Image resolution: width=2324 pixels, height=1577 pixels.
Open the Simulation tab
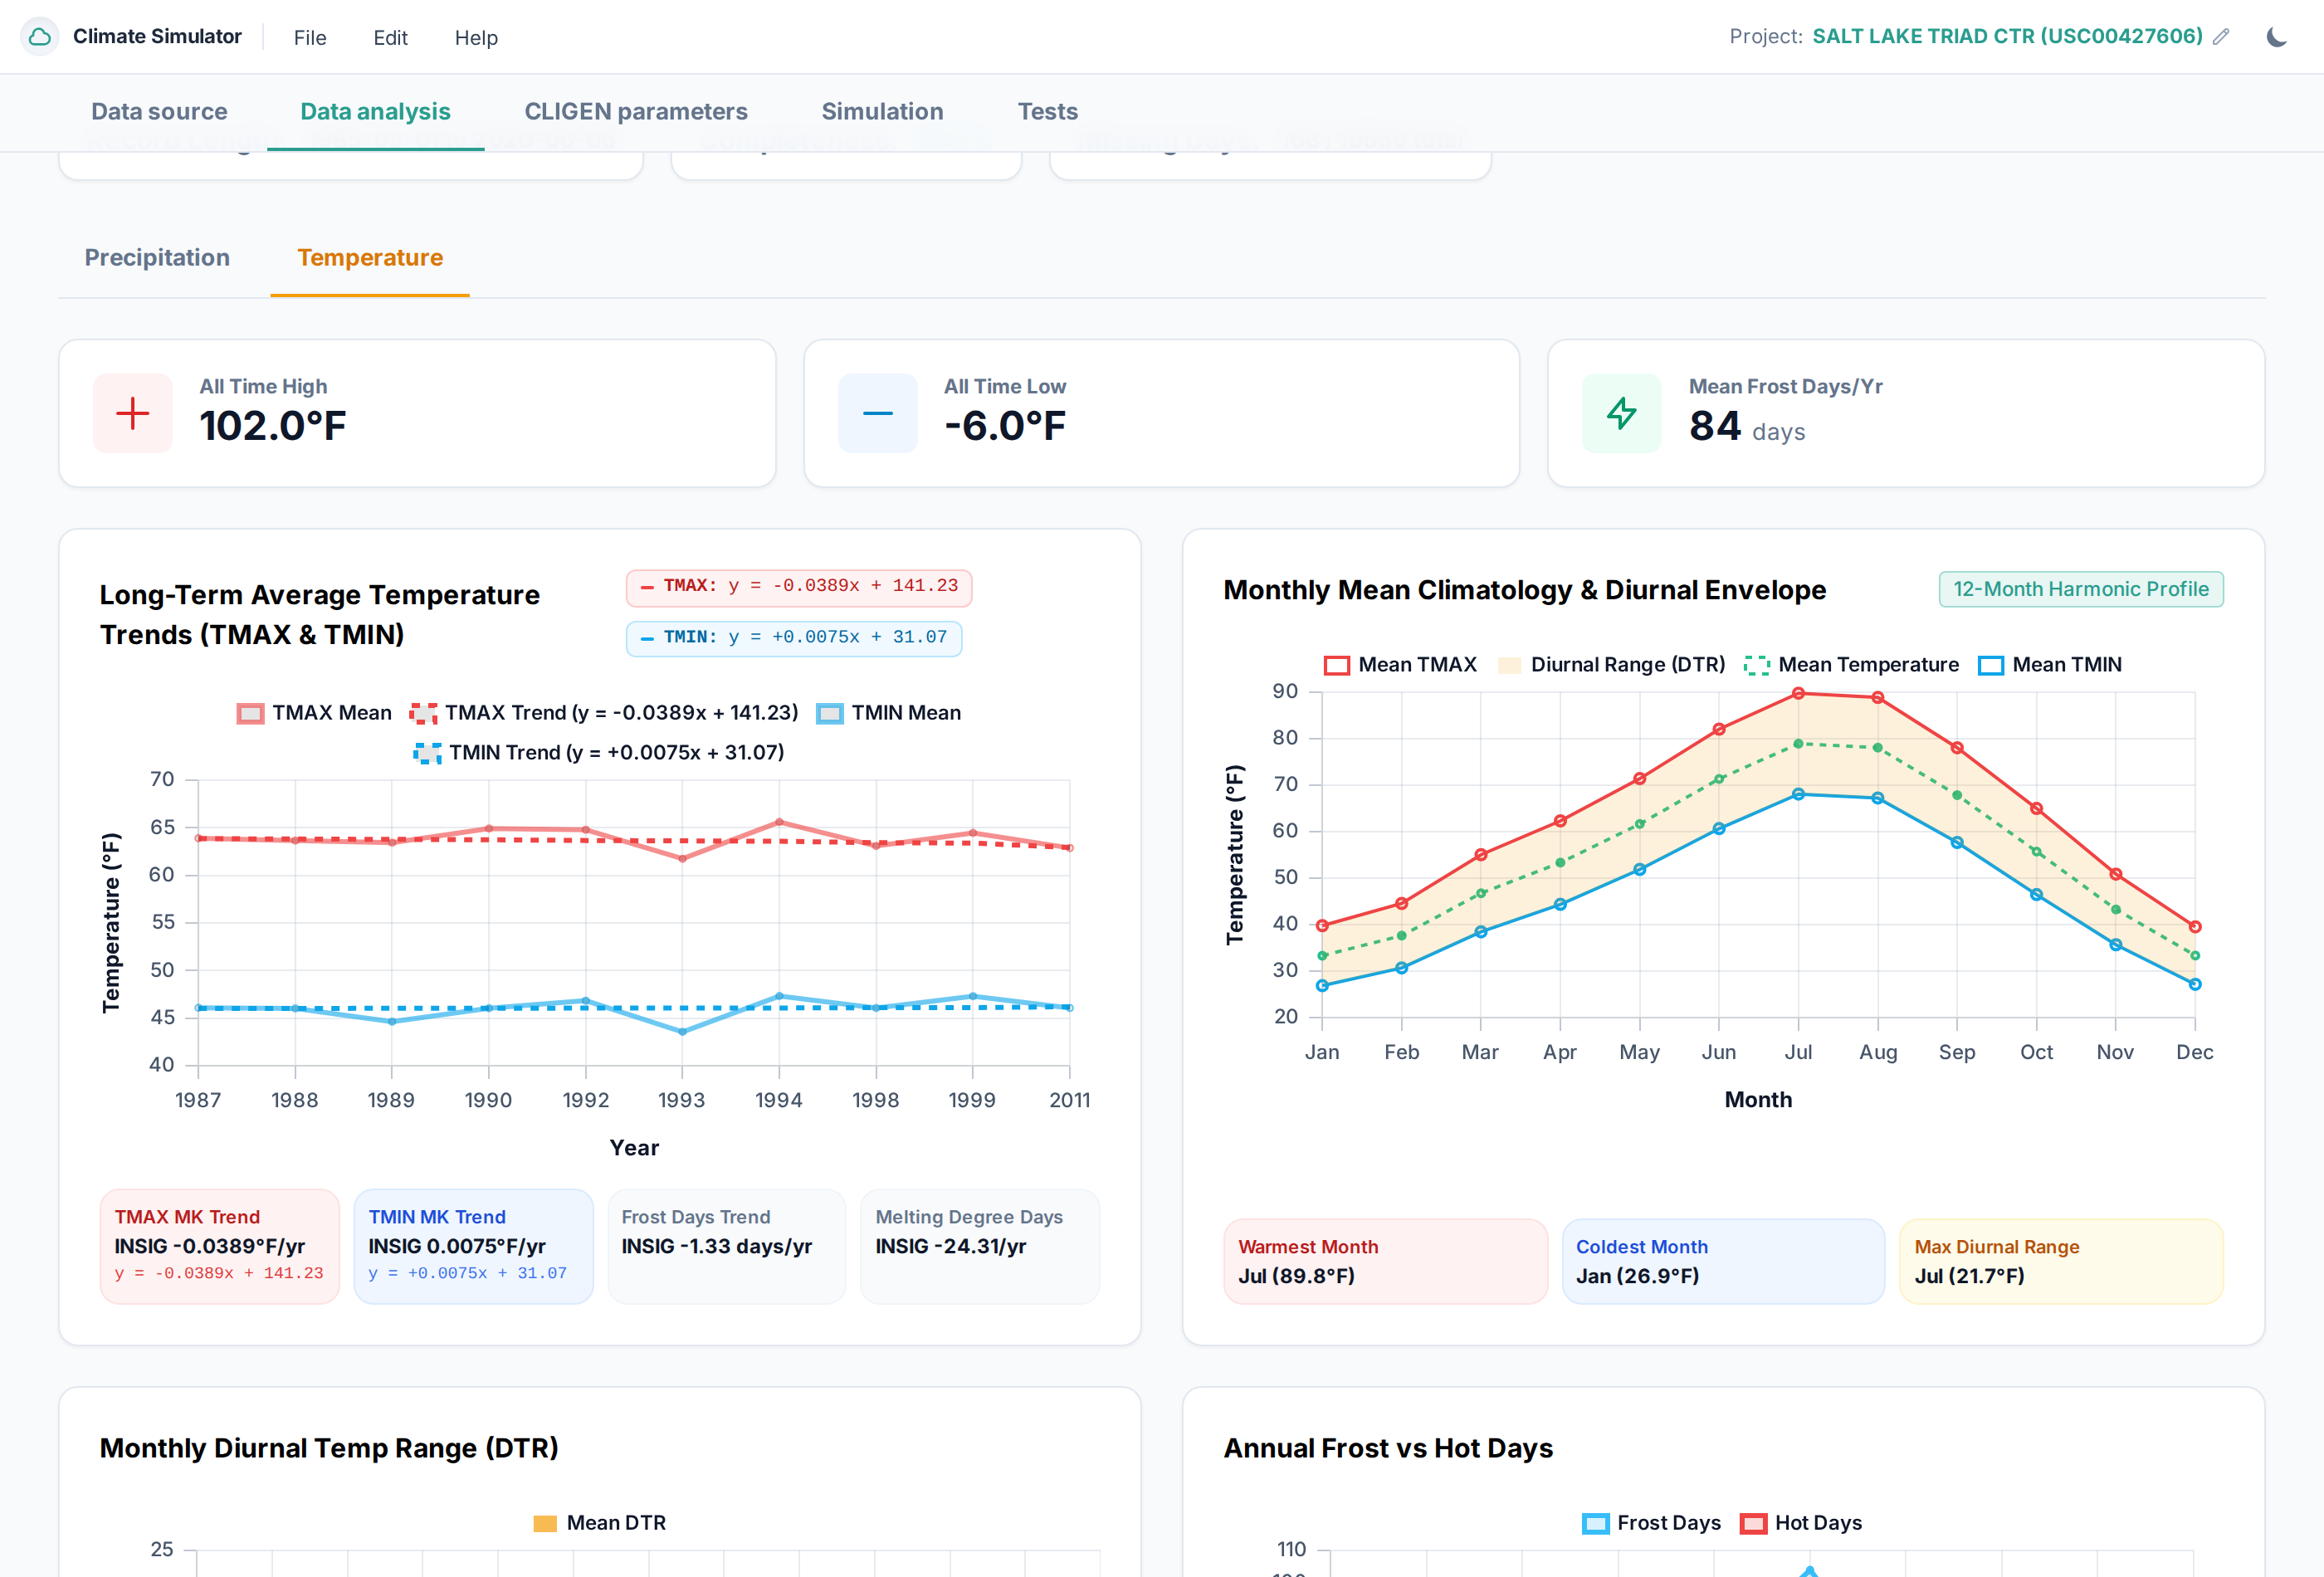[x=882, y=112]
